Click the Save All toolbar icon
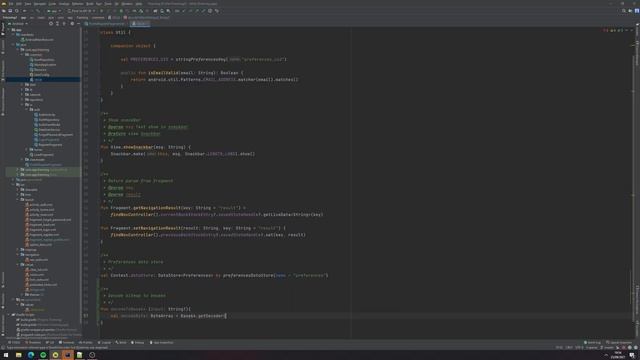Image resolution: width=640 pixels, height=360 pixels. click(10, 11)
